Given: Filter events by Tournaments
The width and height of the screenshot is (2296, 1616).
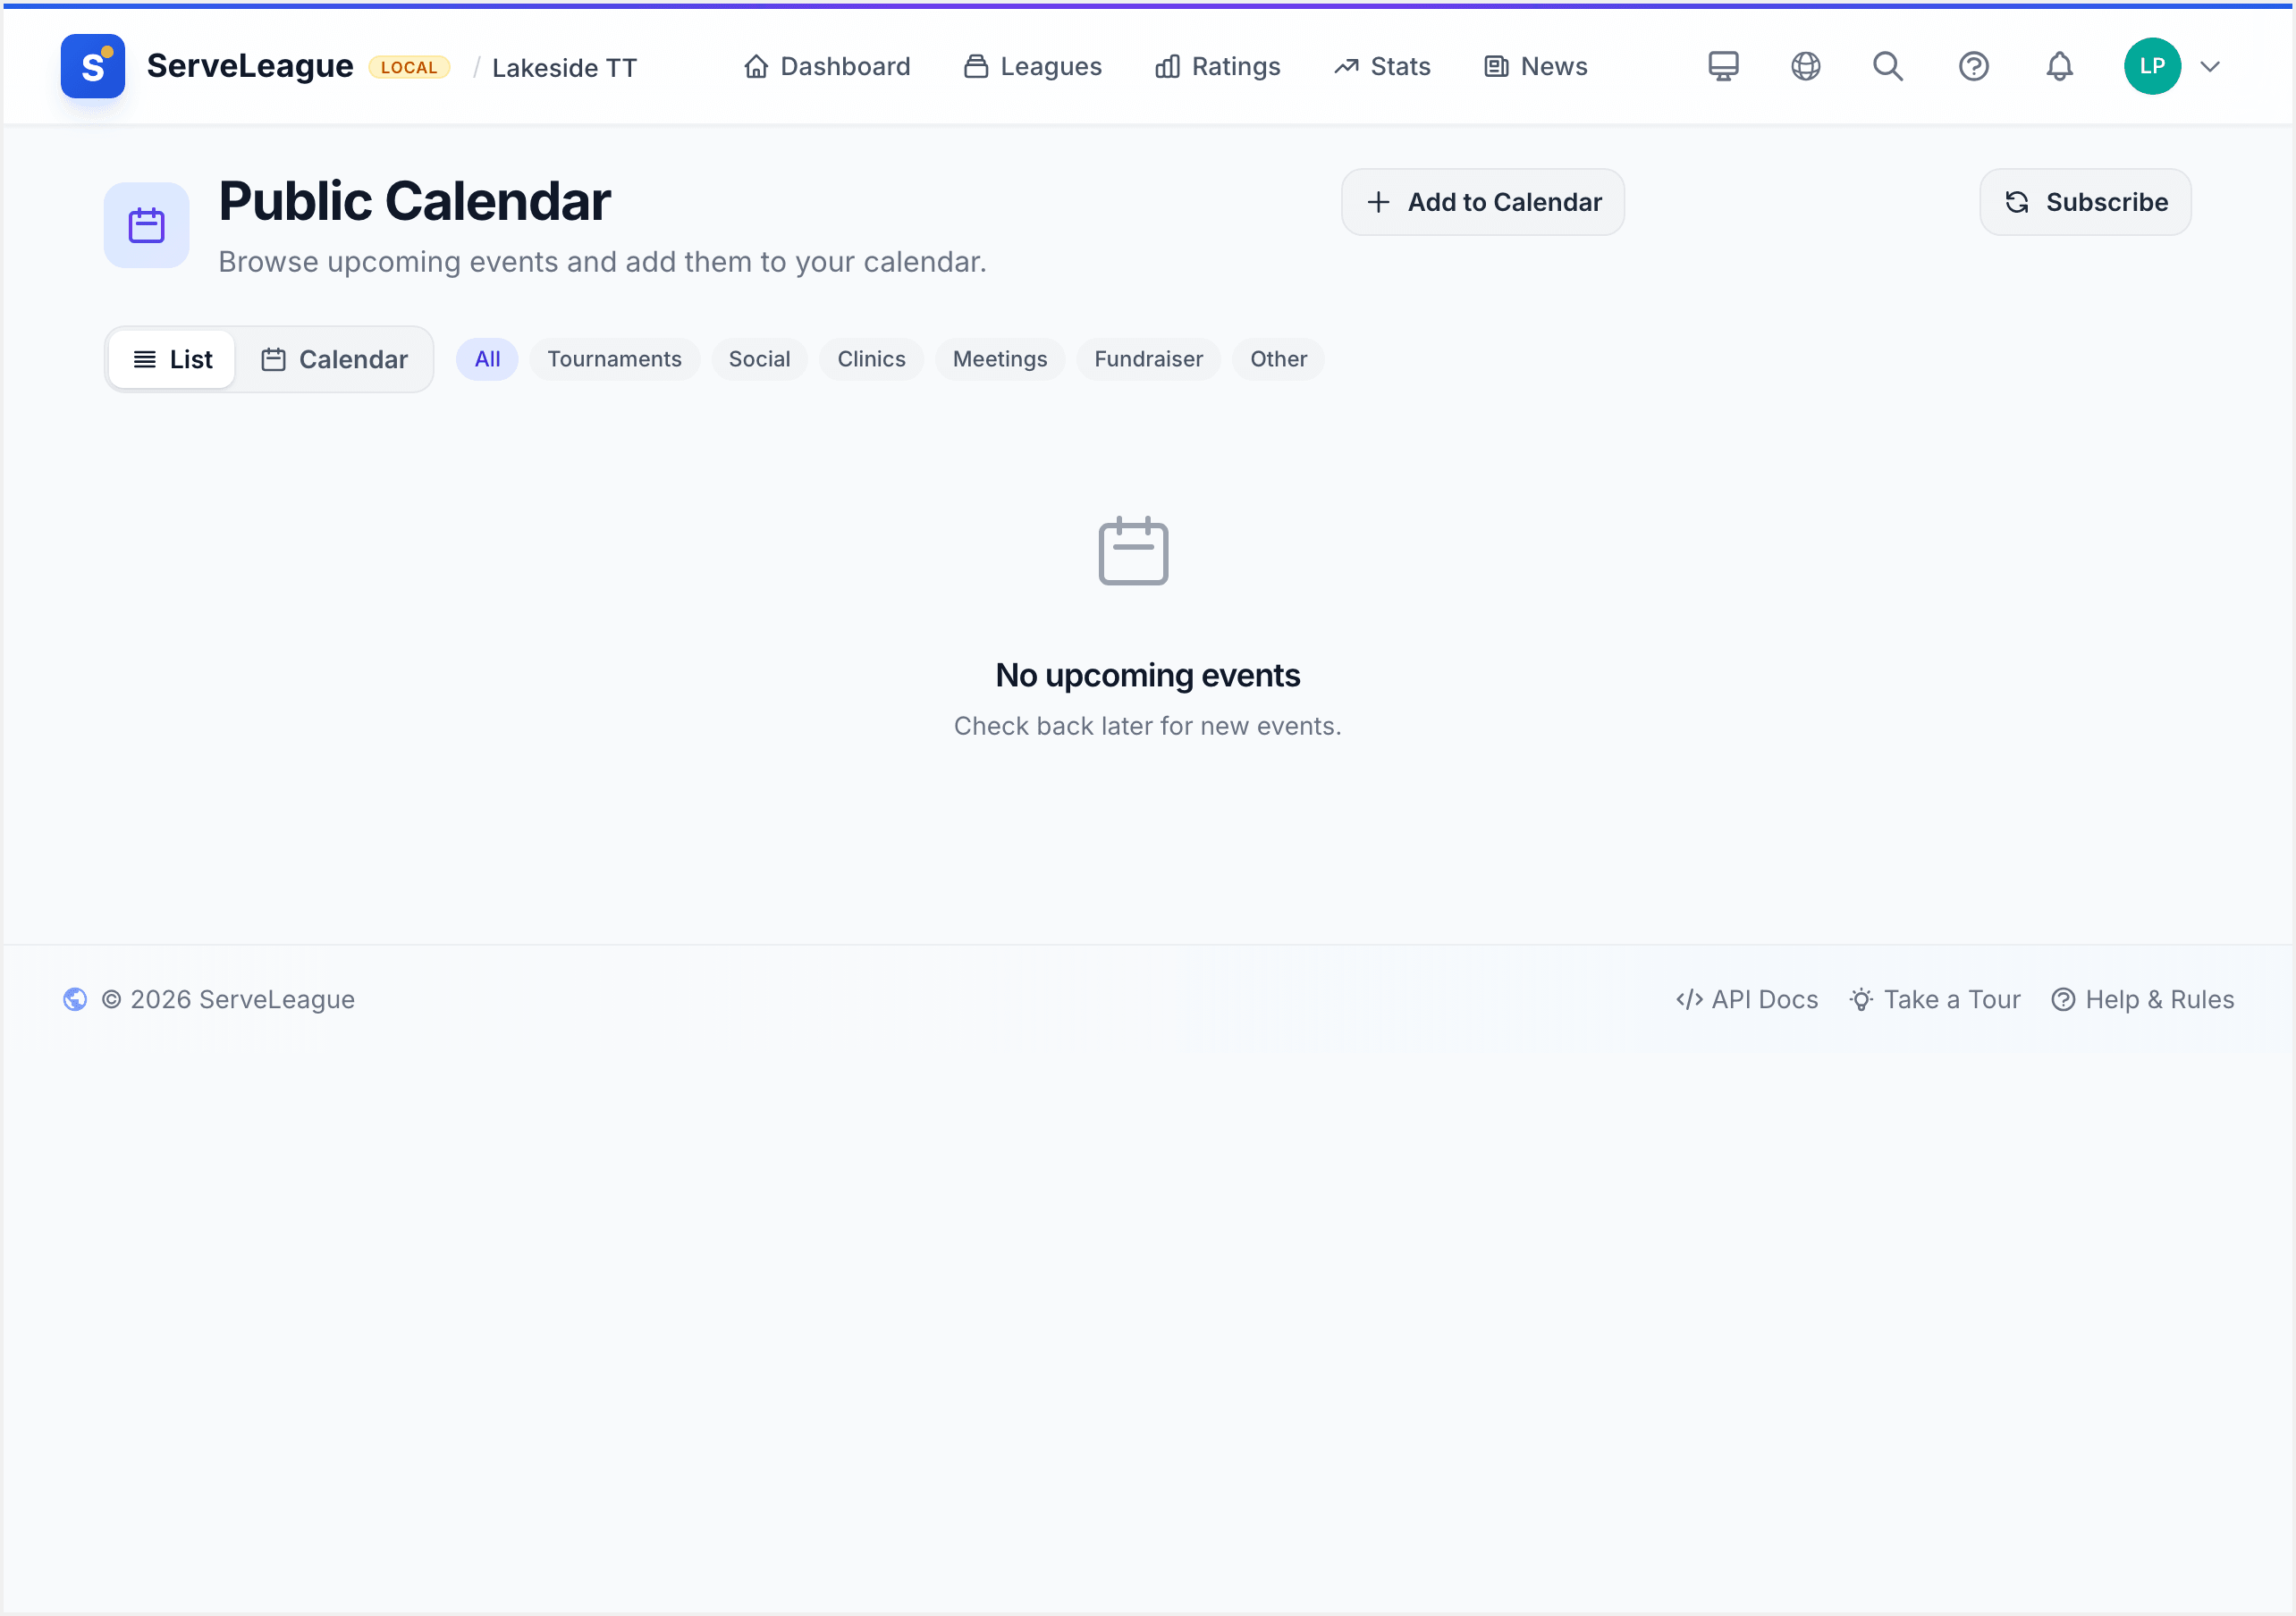Looking at the screenshot, I should (x=614, y=359).
